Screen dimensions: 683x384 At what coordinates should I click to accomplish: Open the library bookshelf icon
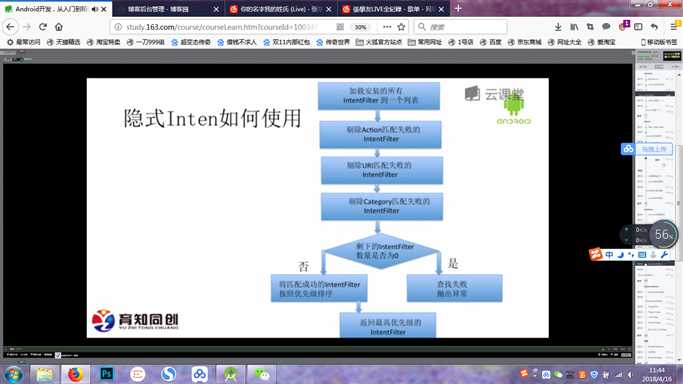[574, 27]
